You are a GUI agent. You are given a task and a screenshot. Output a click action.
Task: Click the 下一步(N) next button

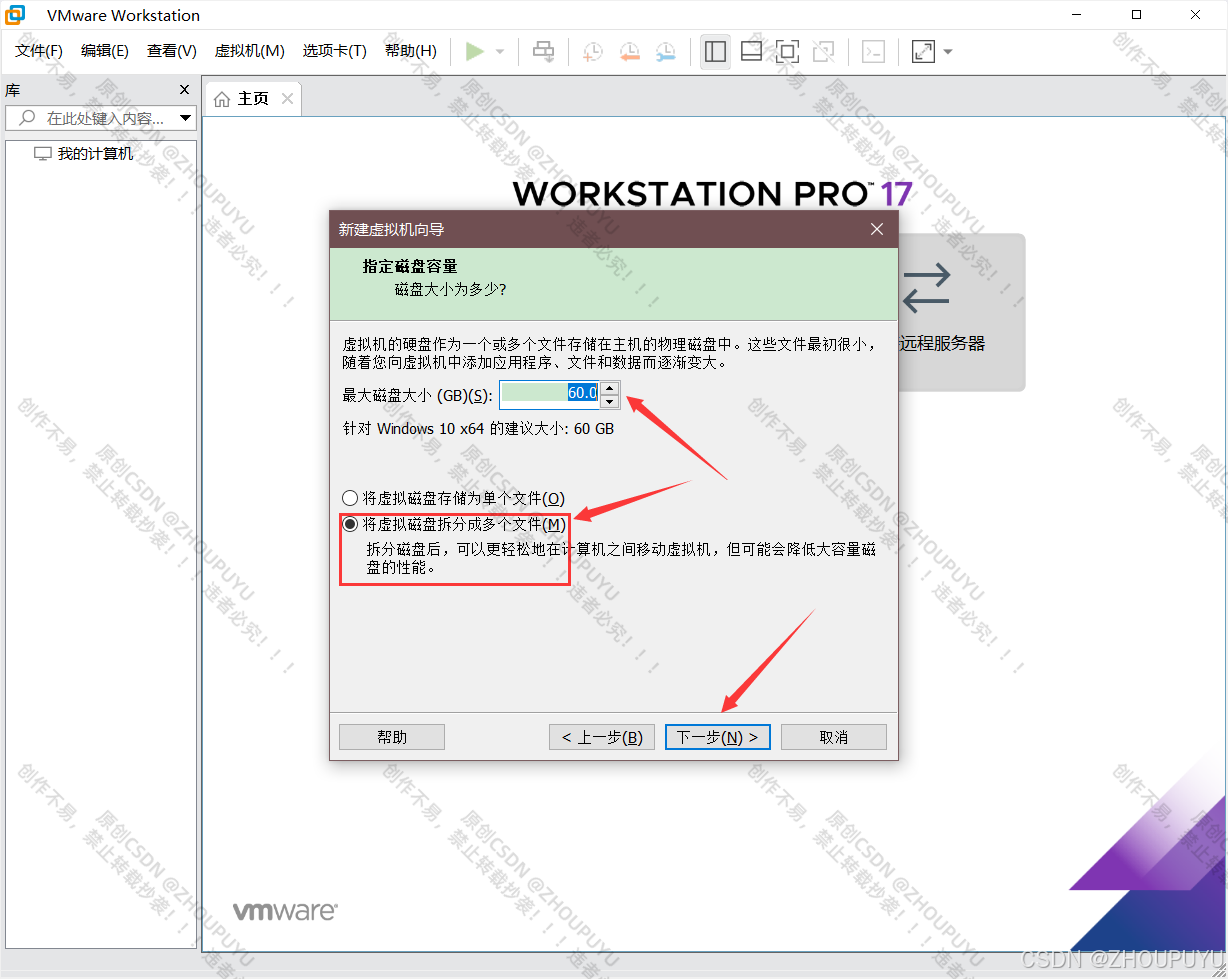pos(717,737)
